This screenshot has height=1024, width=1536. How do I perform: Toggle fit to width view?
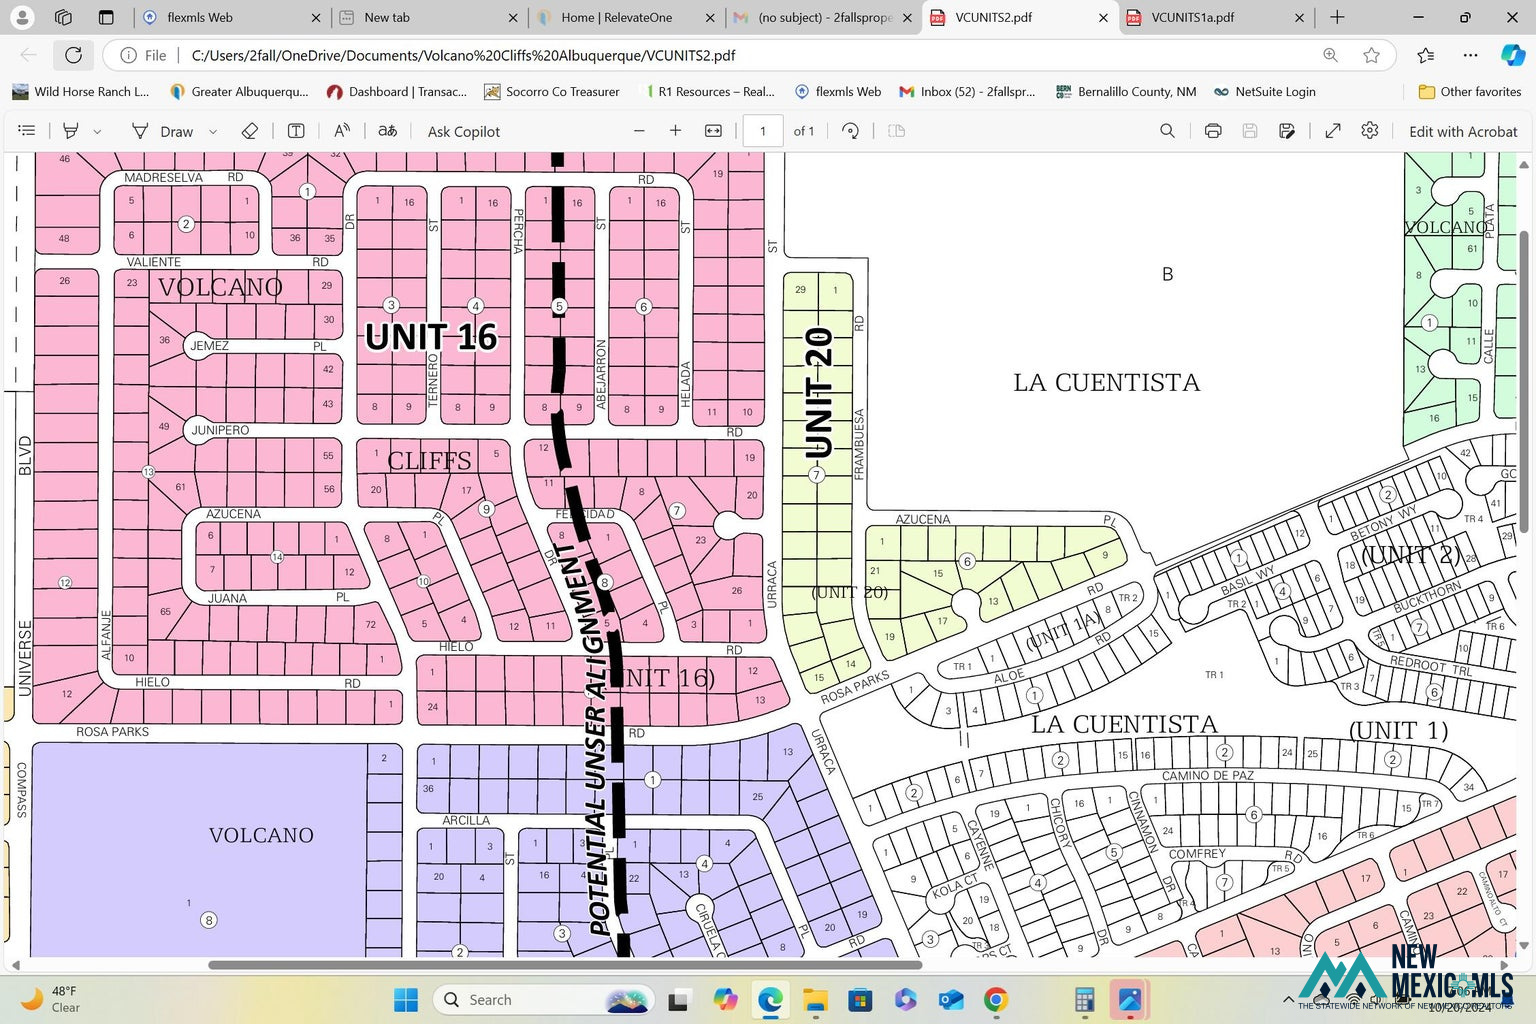tap(713, 131)
